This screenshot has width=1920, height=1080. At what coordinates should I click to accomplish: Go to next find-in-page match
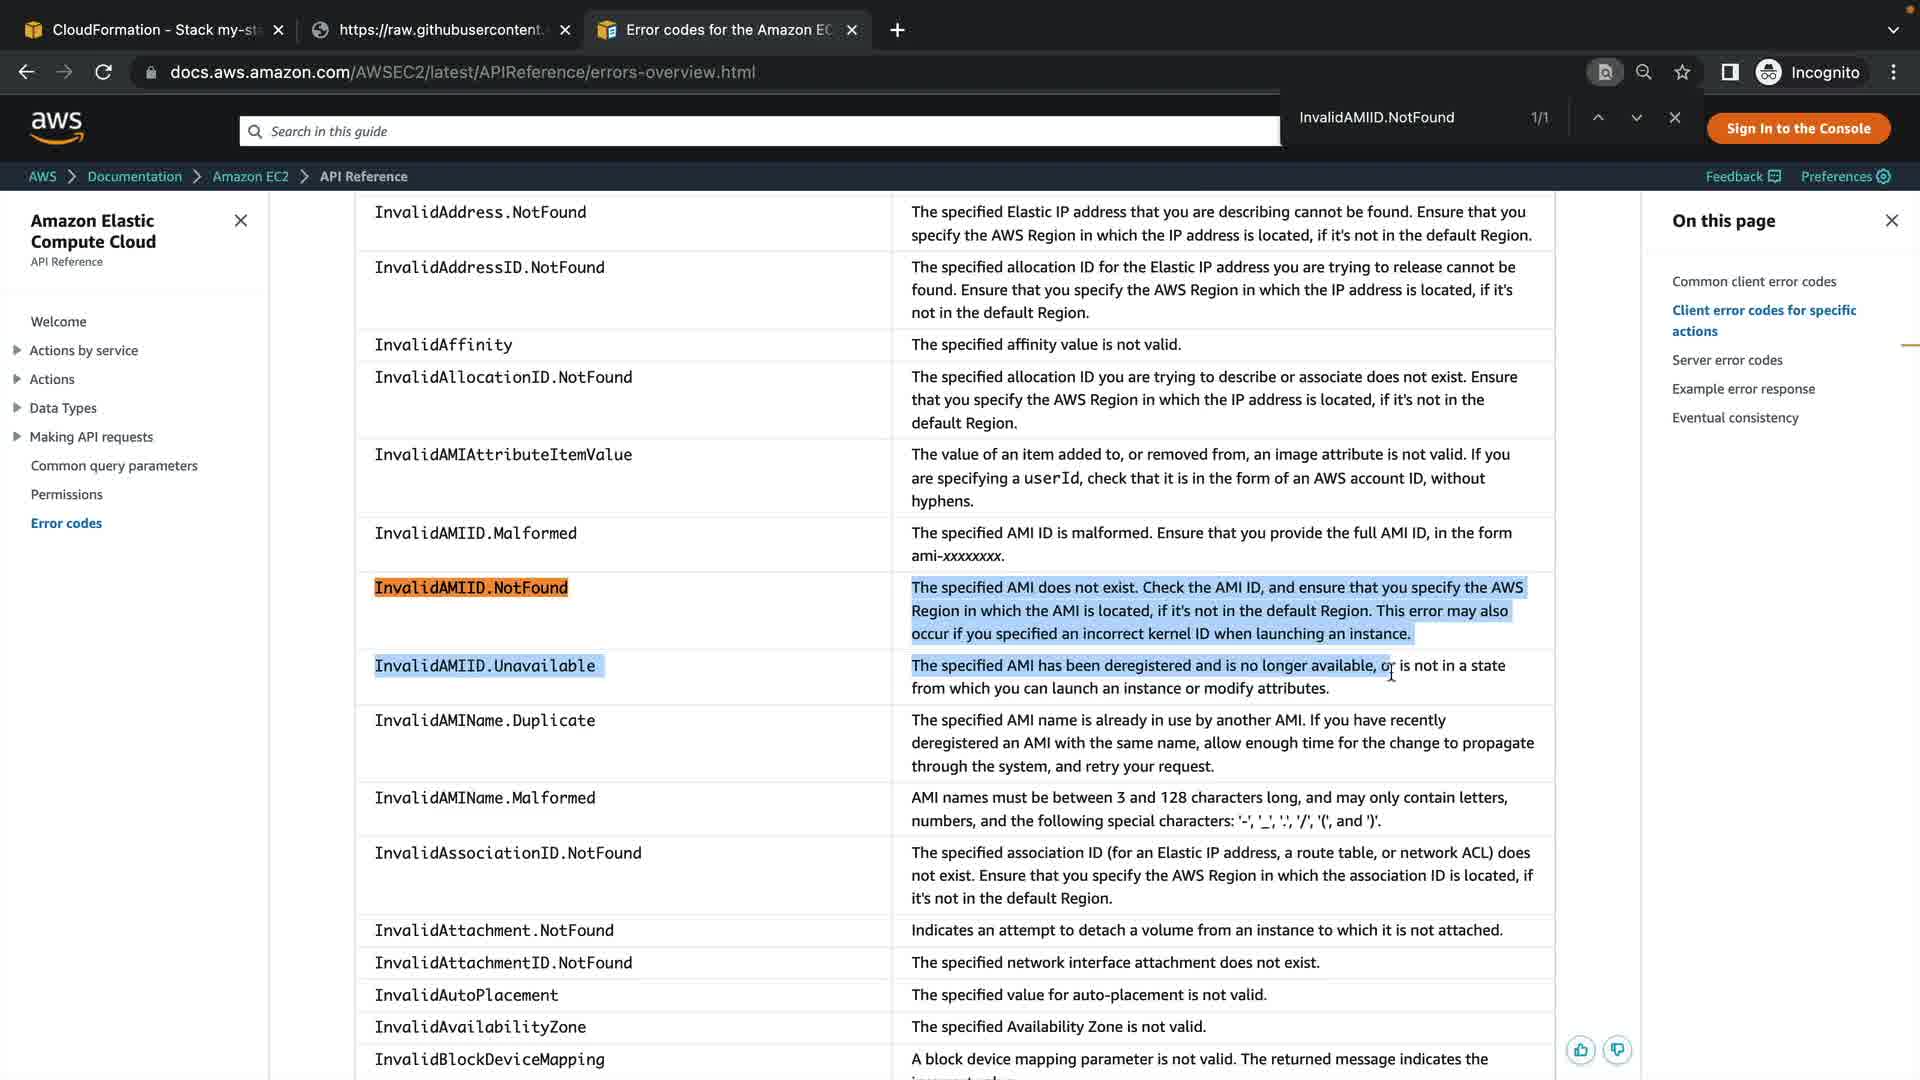click(1636, 118)
